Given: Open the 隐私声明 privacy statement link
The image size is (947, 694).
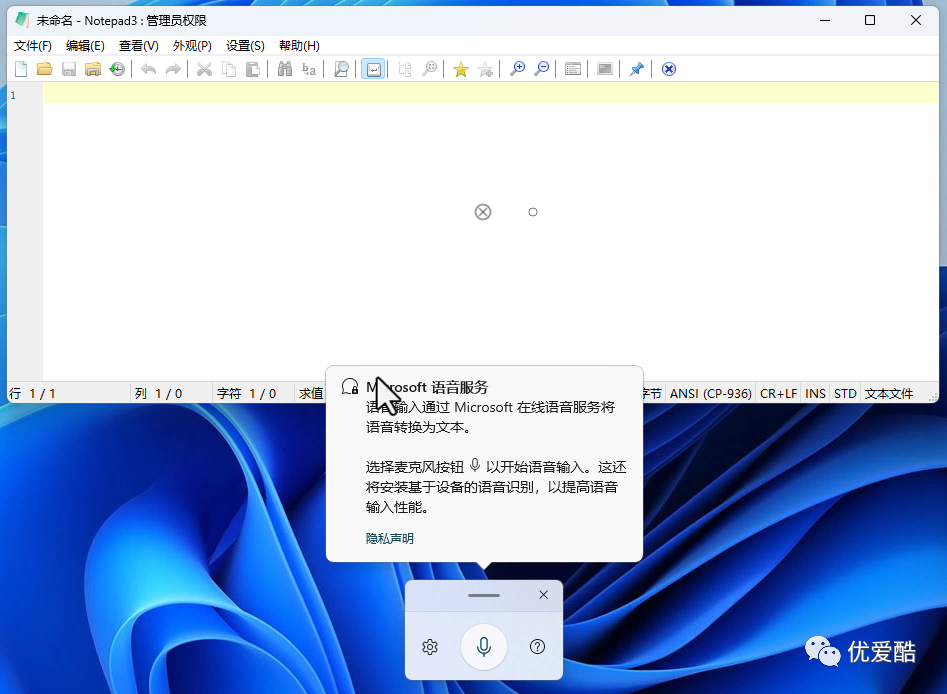Looking at the screenshot, I should [x=389, y=538].
